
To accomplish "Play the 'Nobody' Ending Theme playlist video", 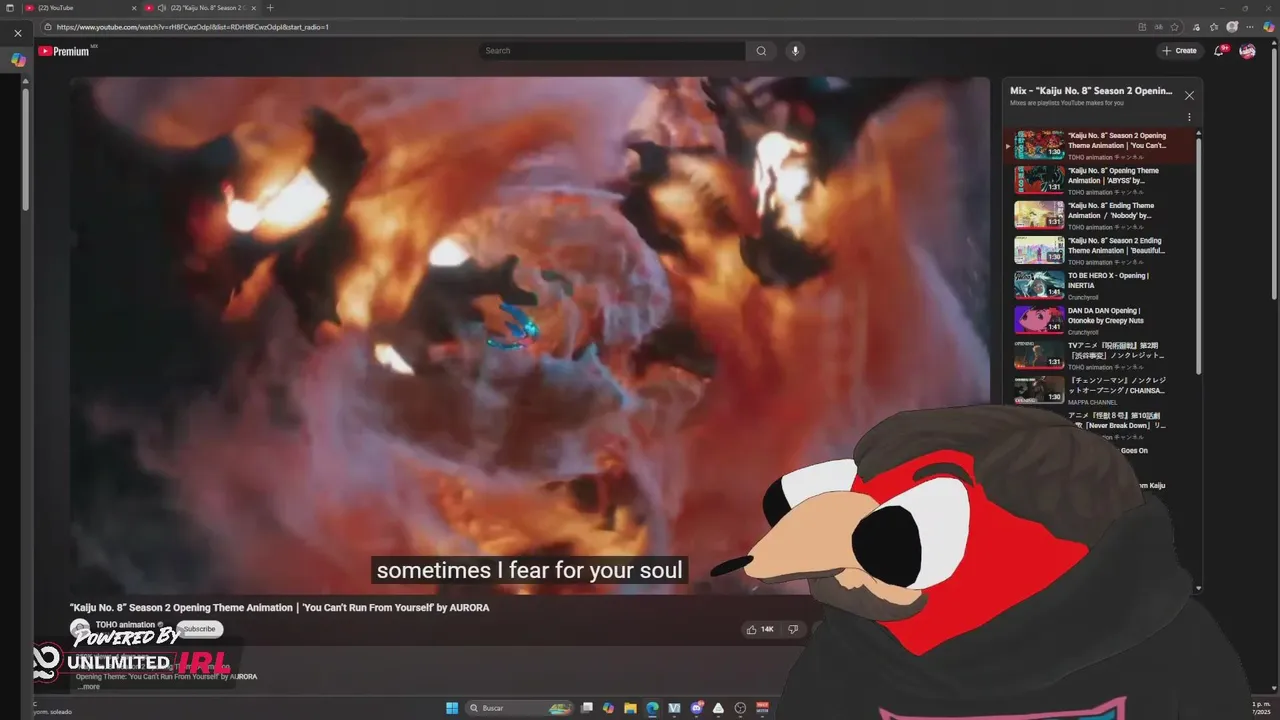I will point(1098,215).
